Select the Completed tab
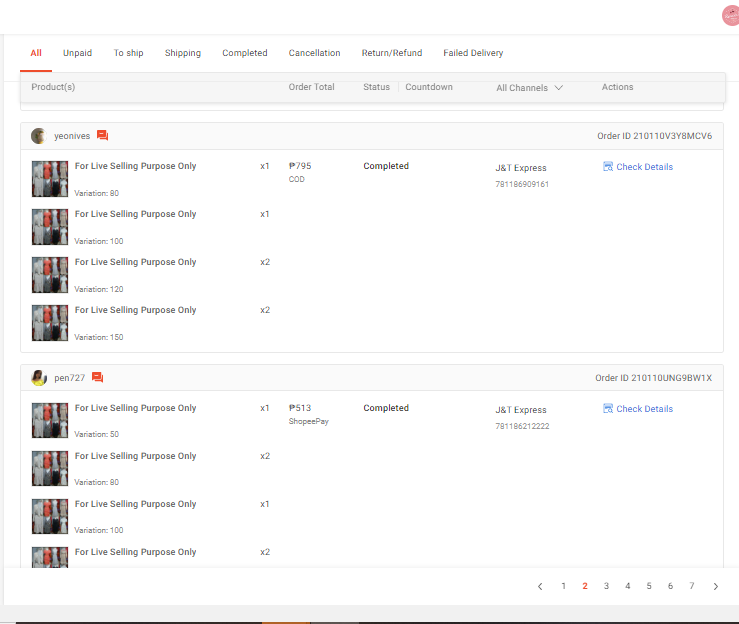739x624 pixels. tap(245, 53)
